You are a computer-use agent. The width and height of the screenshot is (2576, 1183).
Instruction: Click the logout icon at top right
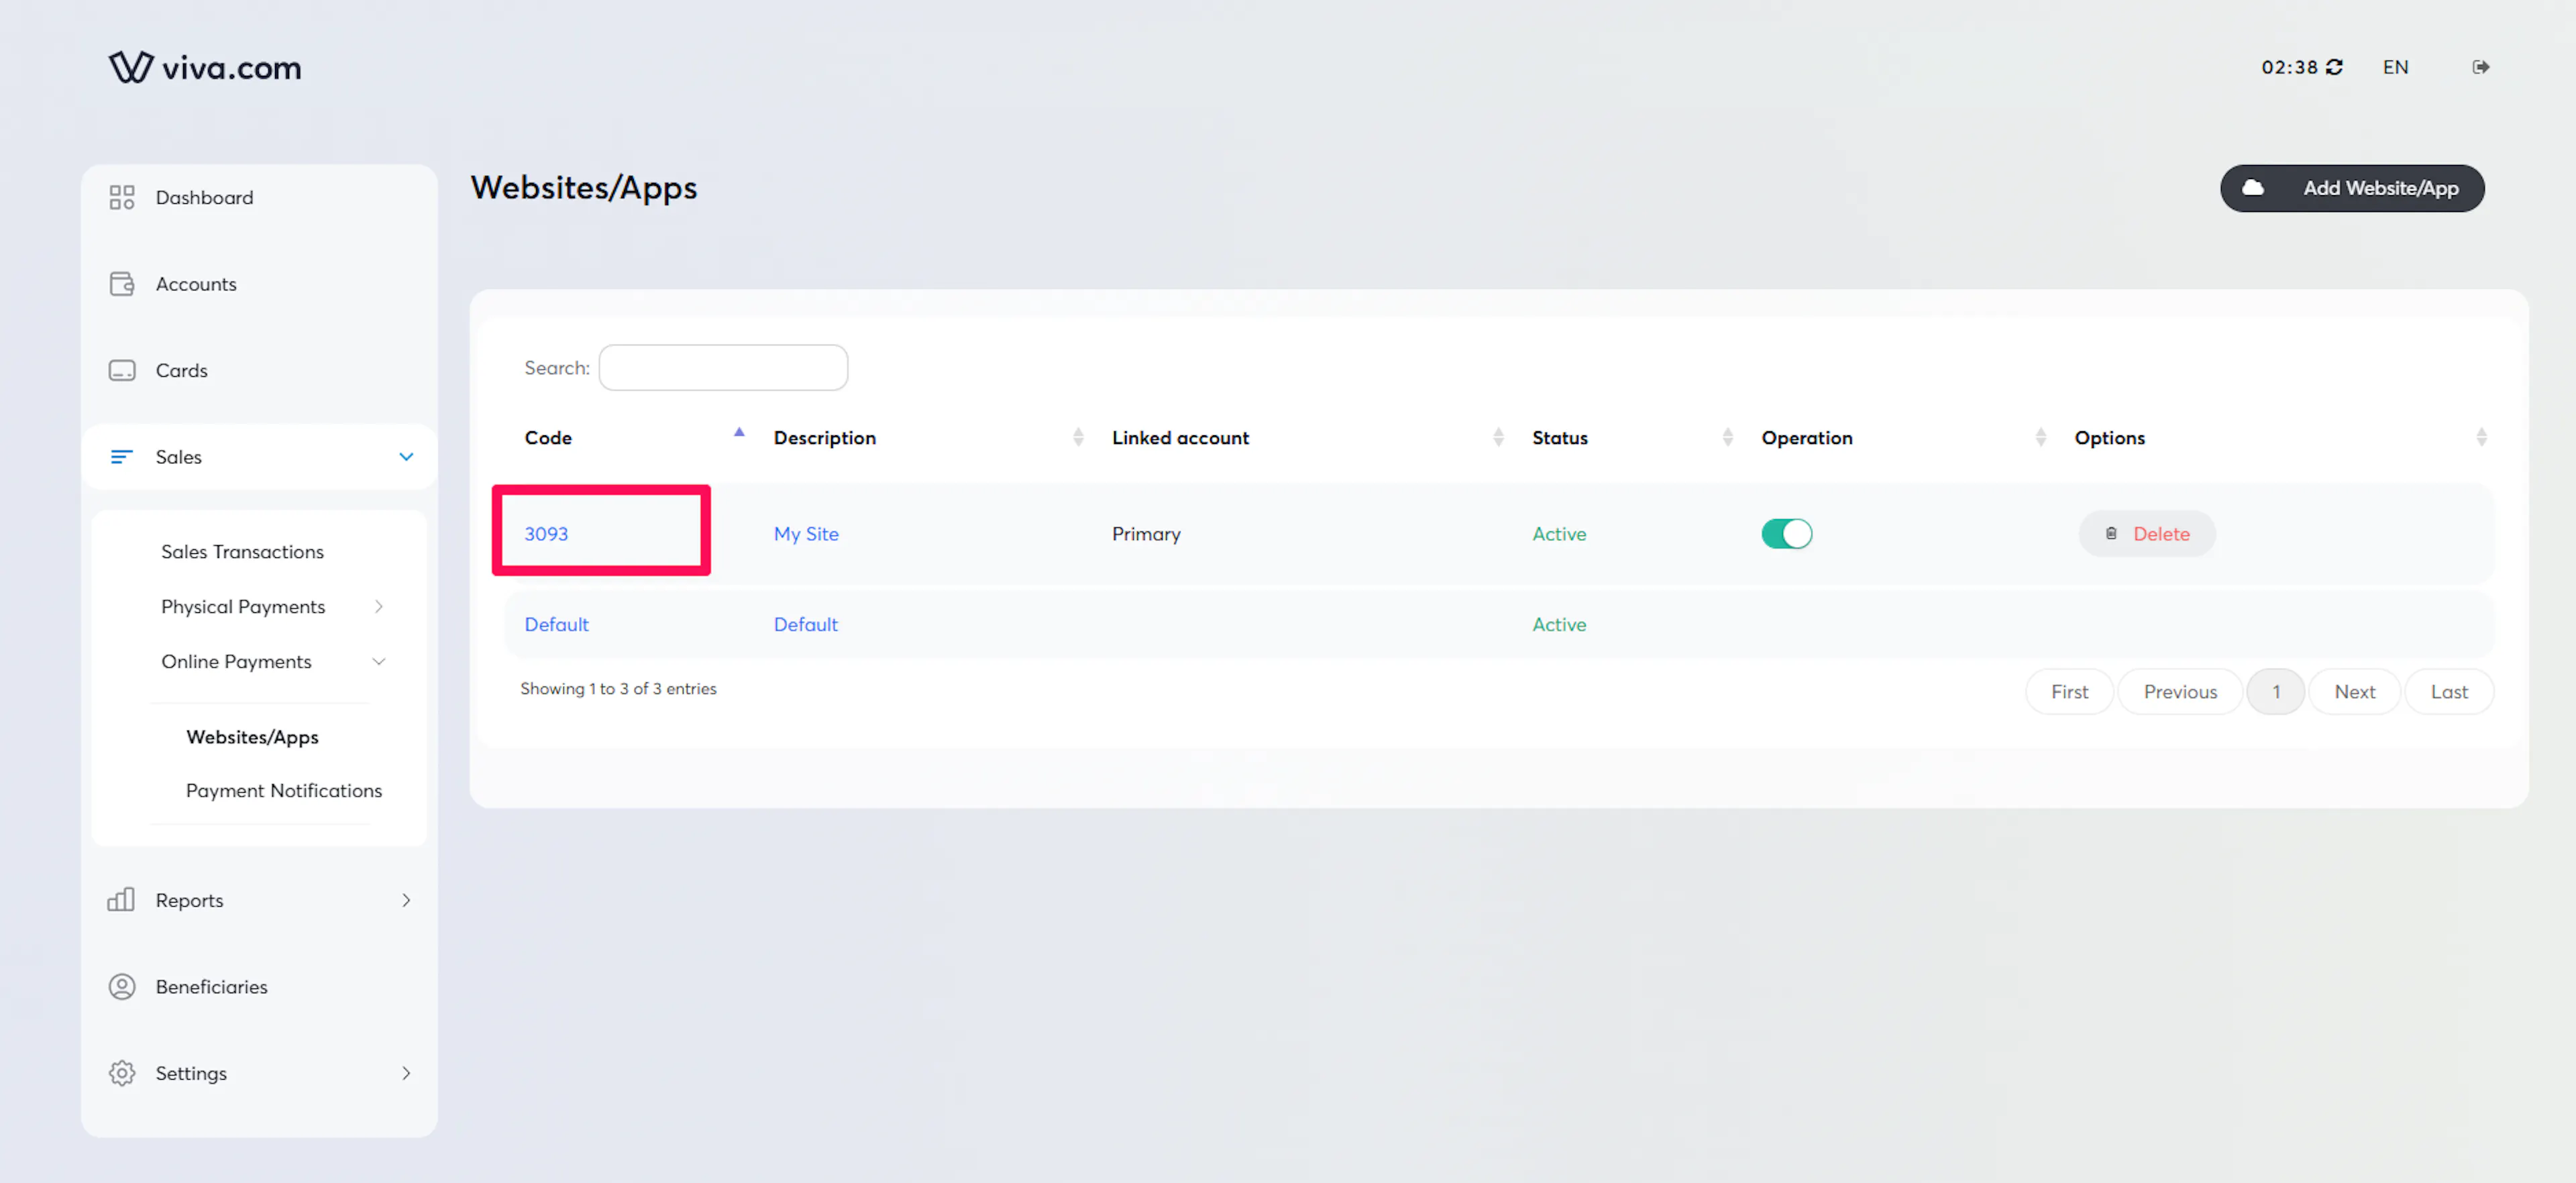click(2480, 67)
